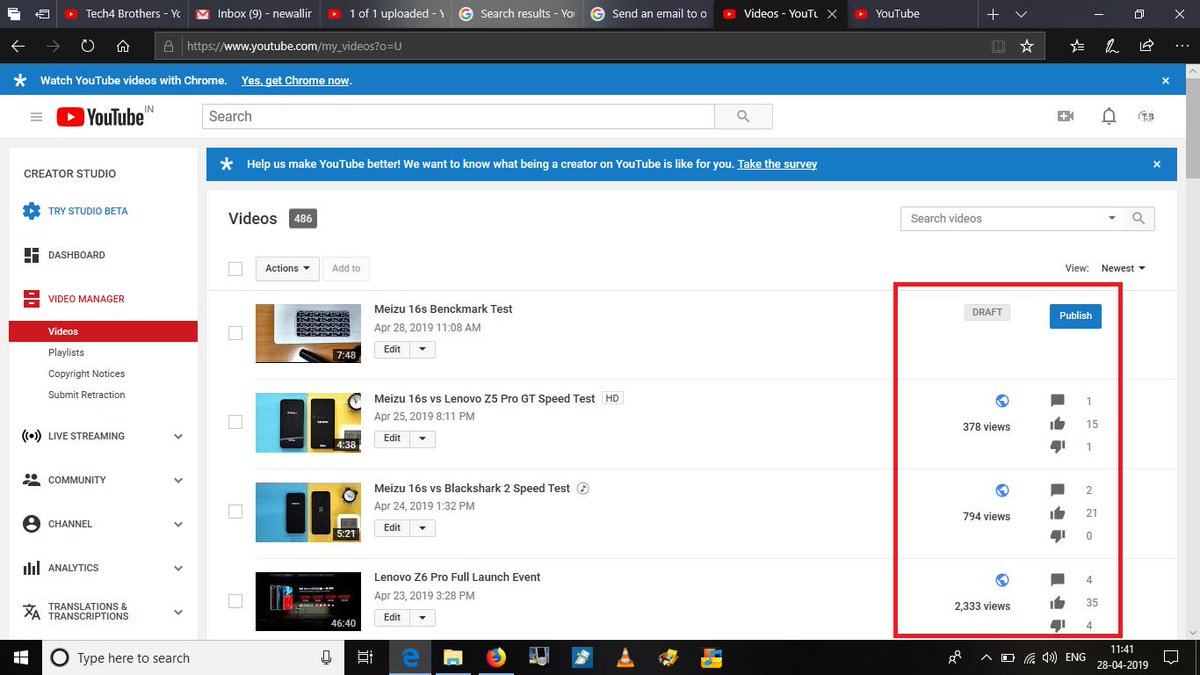Click the HD badge on Lenovo Z5 video

(612, 398)
